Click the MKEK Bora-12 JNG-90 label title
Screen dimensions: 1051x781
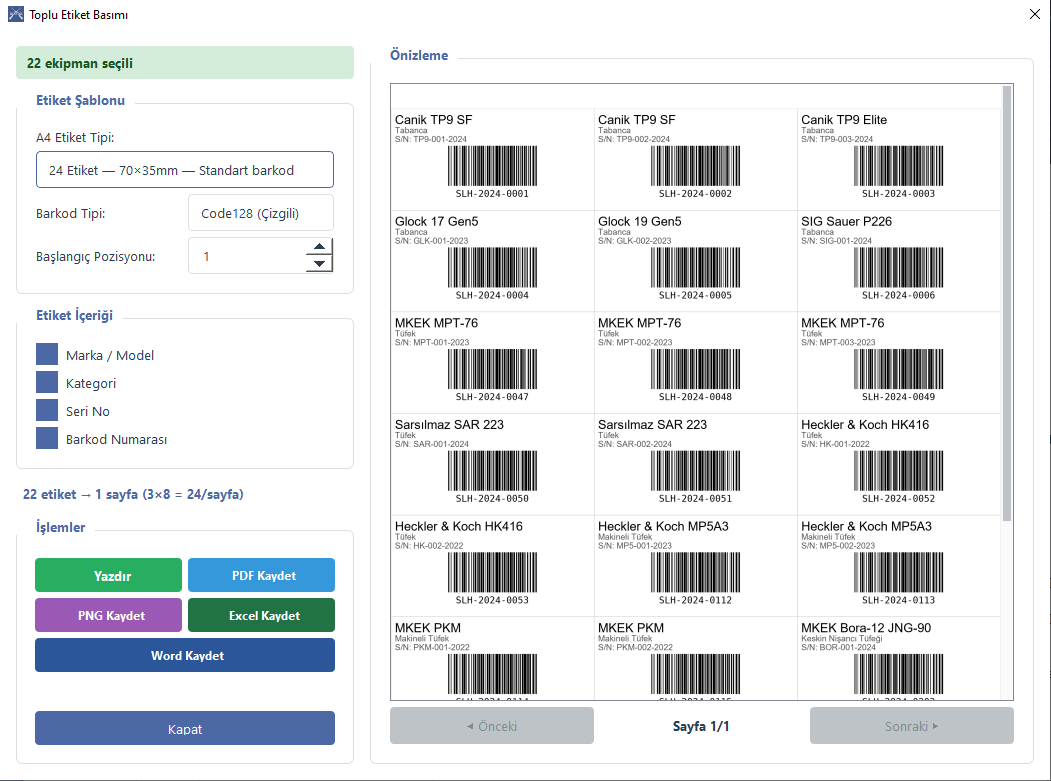coord(866,627)
